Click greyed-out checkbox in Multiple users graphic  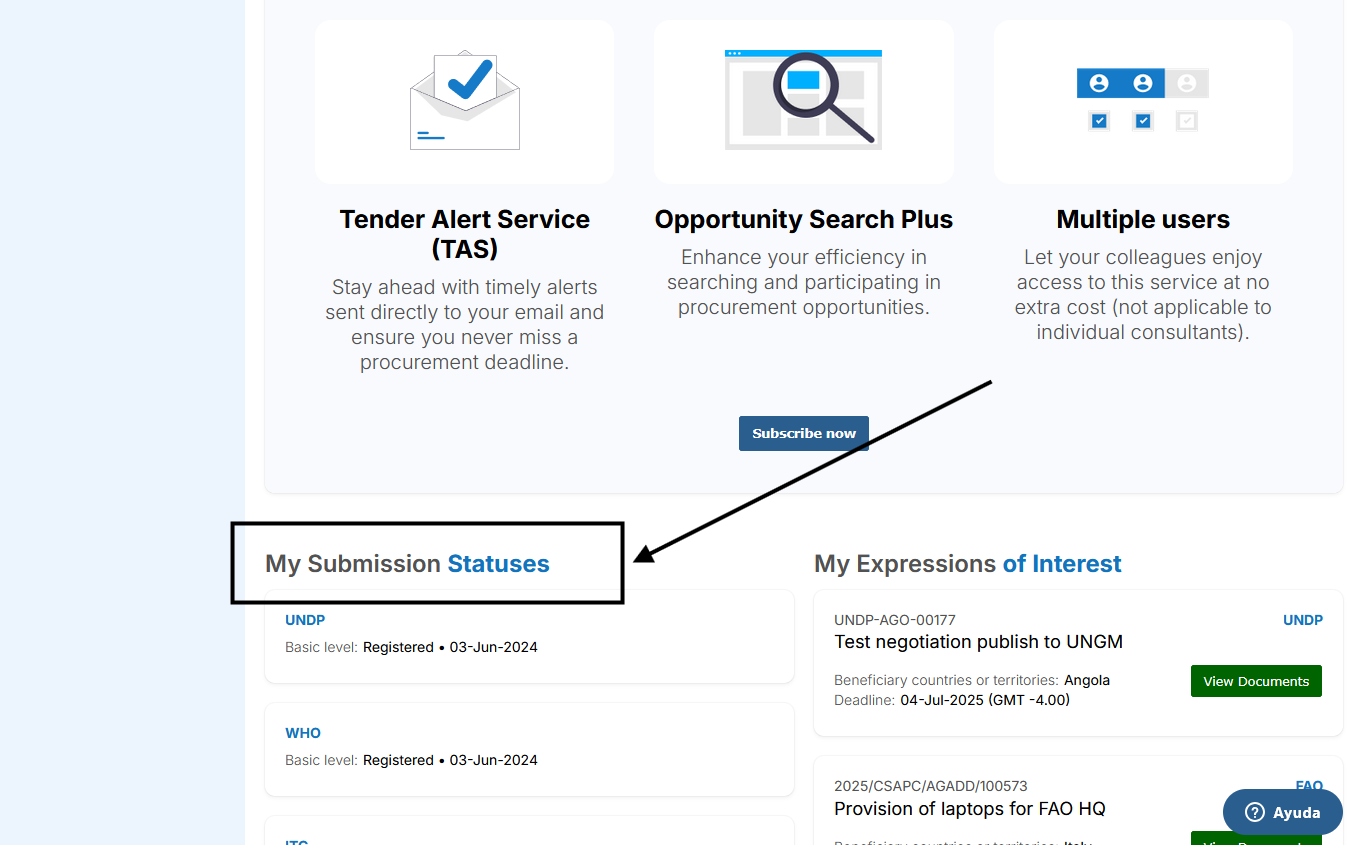(x=1187, y=121)
